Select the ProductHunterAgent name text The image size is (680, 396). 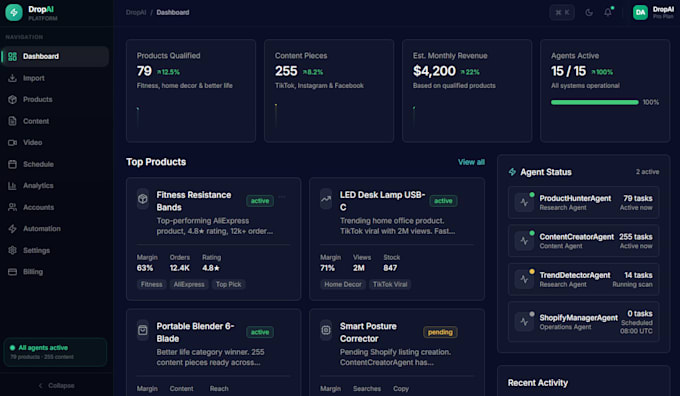coord(575,198)
